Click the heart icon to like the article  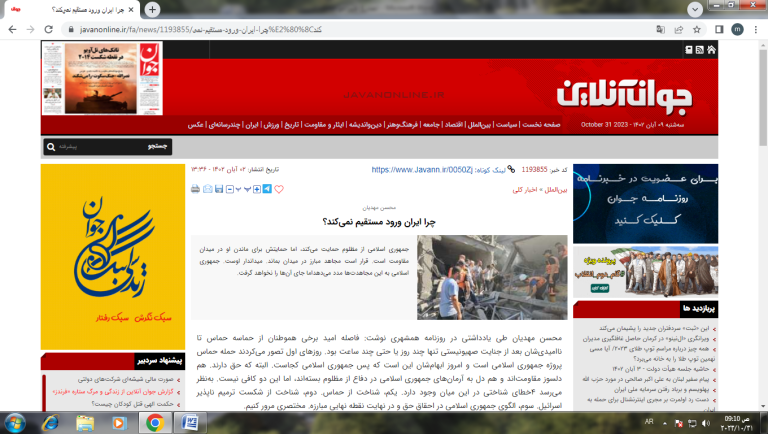tap(279, 189)
